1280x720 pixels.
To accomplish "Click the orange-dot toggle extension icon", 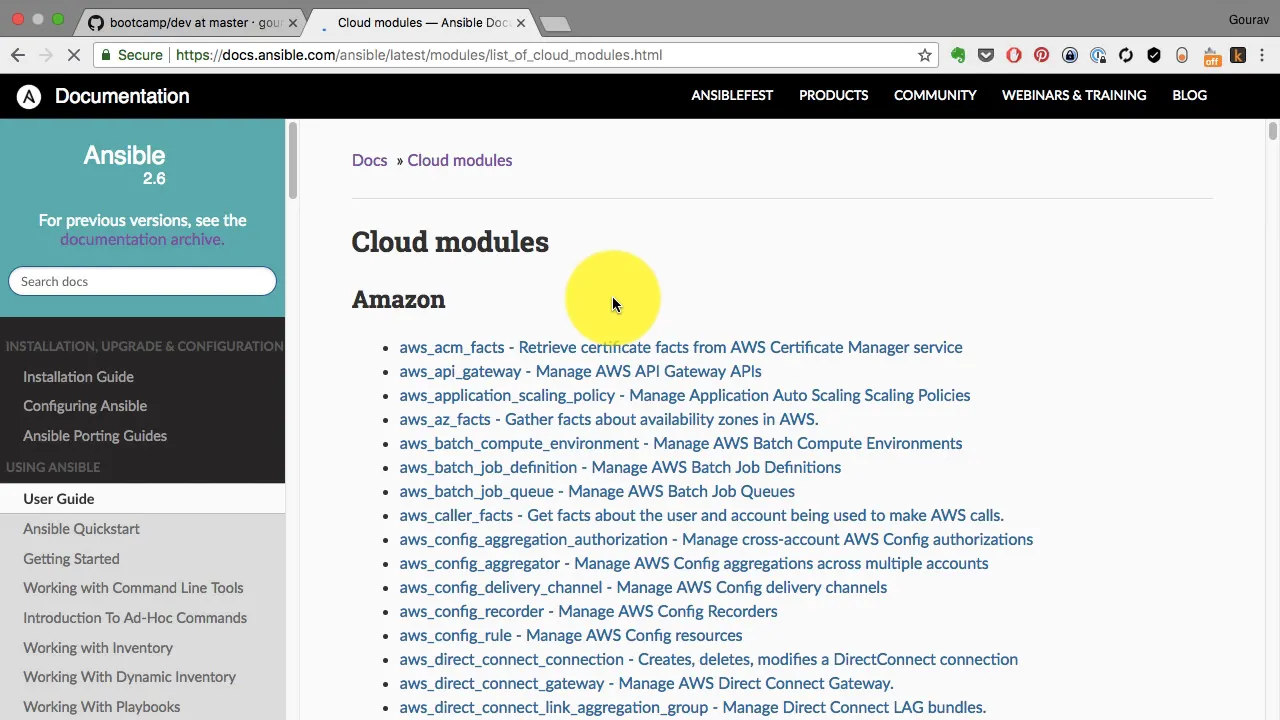I will (1182, 55).
